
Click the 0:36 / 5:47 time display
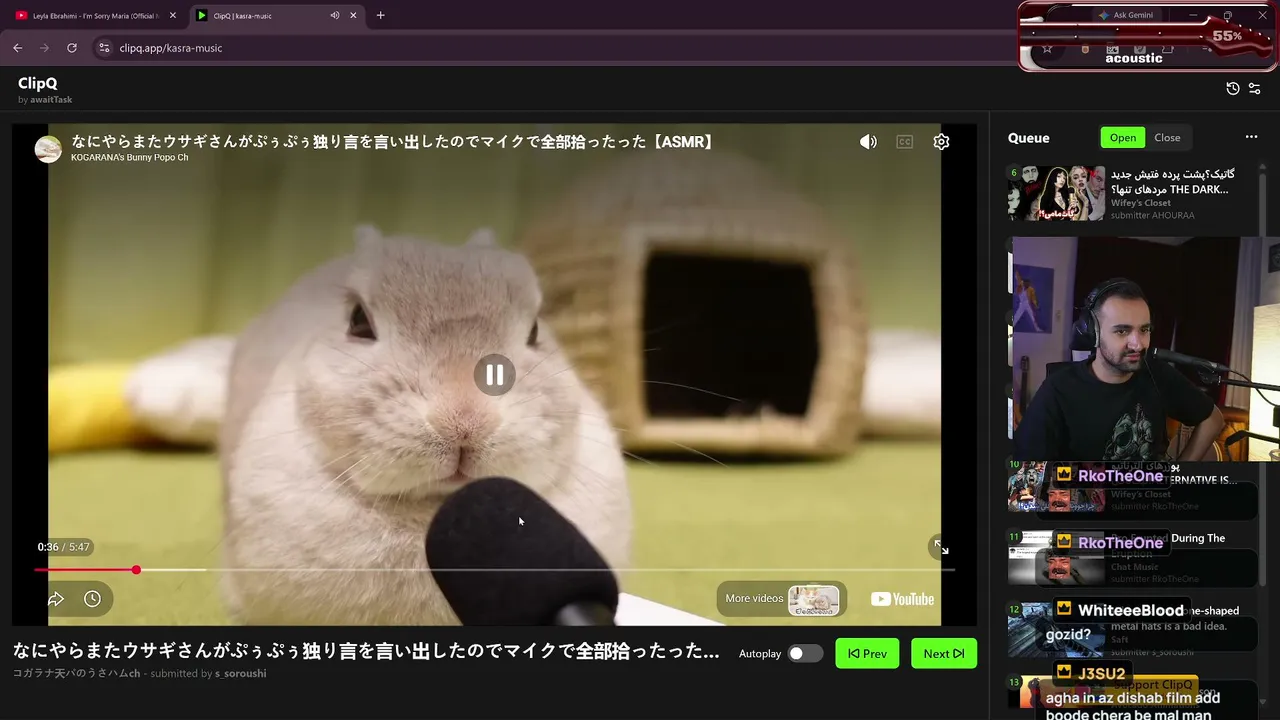point(64,547)
